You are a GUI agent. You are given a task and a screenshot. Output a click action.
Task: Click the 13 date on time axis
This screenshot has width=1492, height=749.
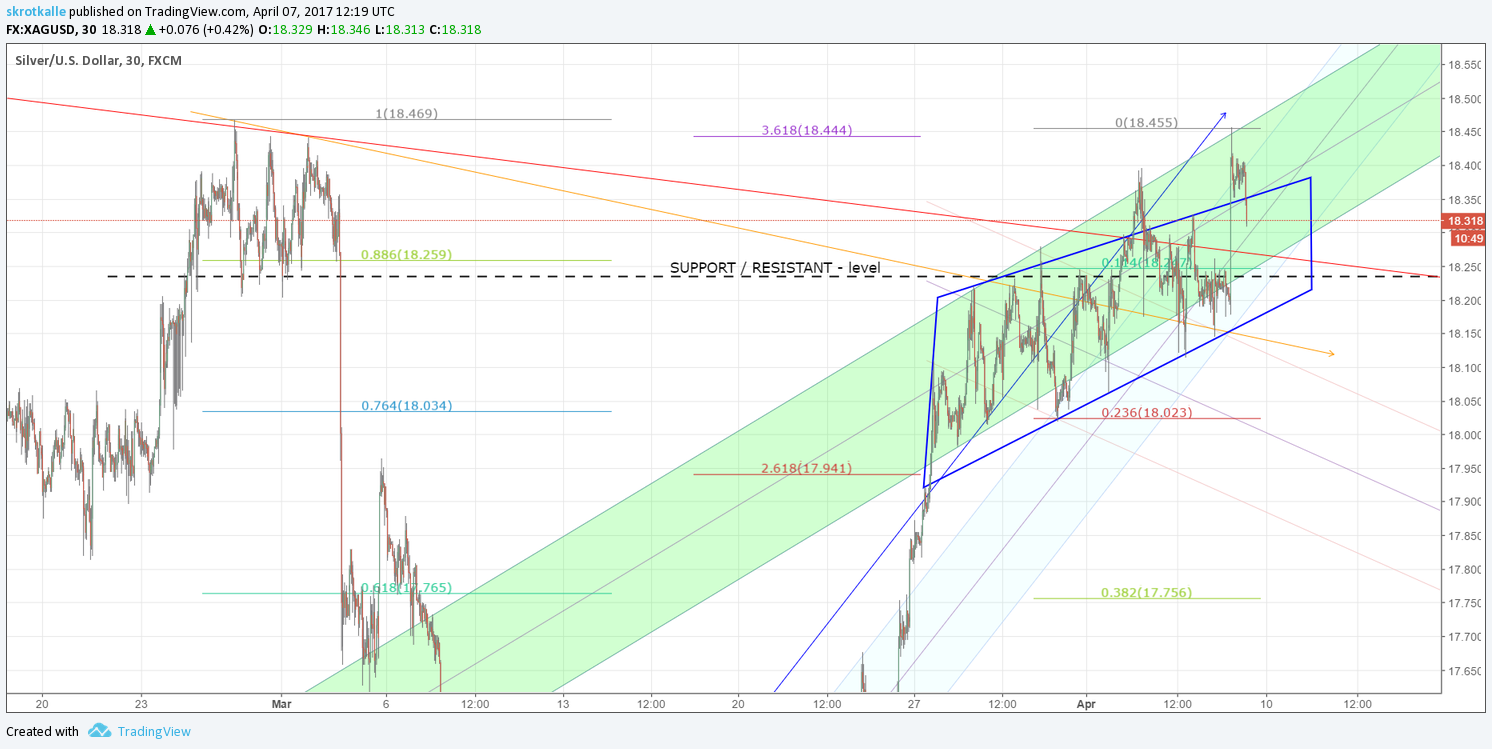(562, 704)
